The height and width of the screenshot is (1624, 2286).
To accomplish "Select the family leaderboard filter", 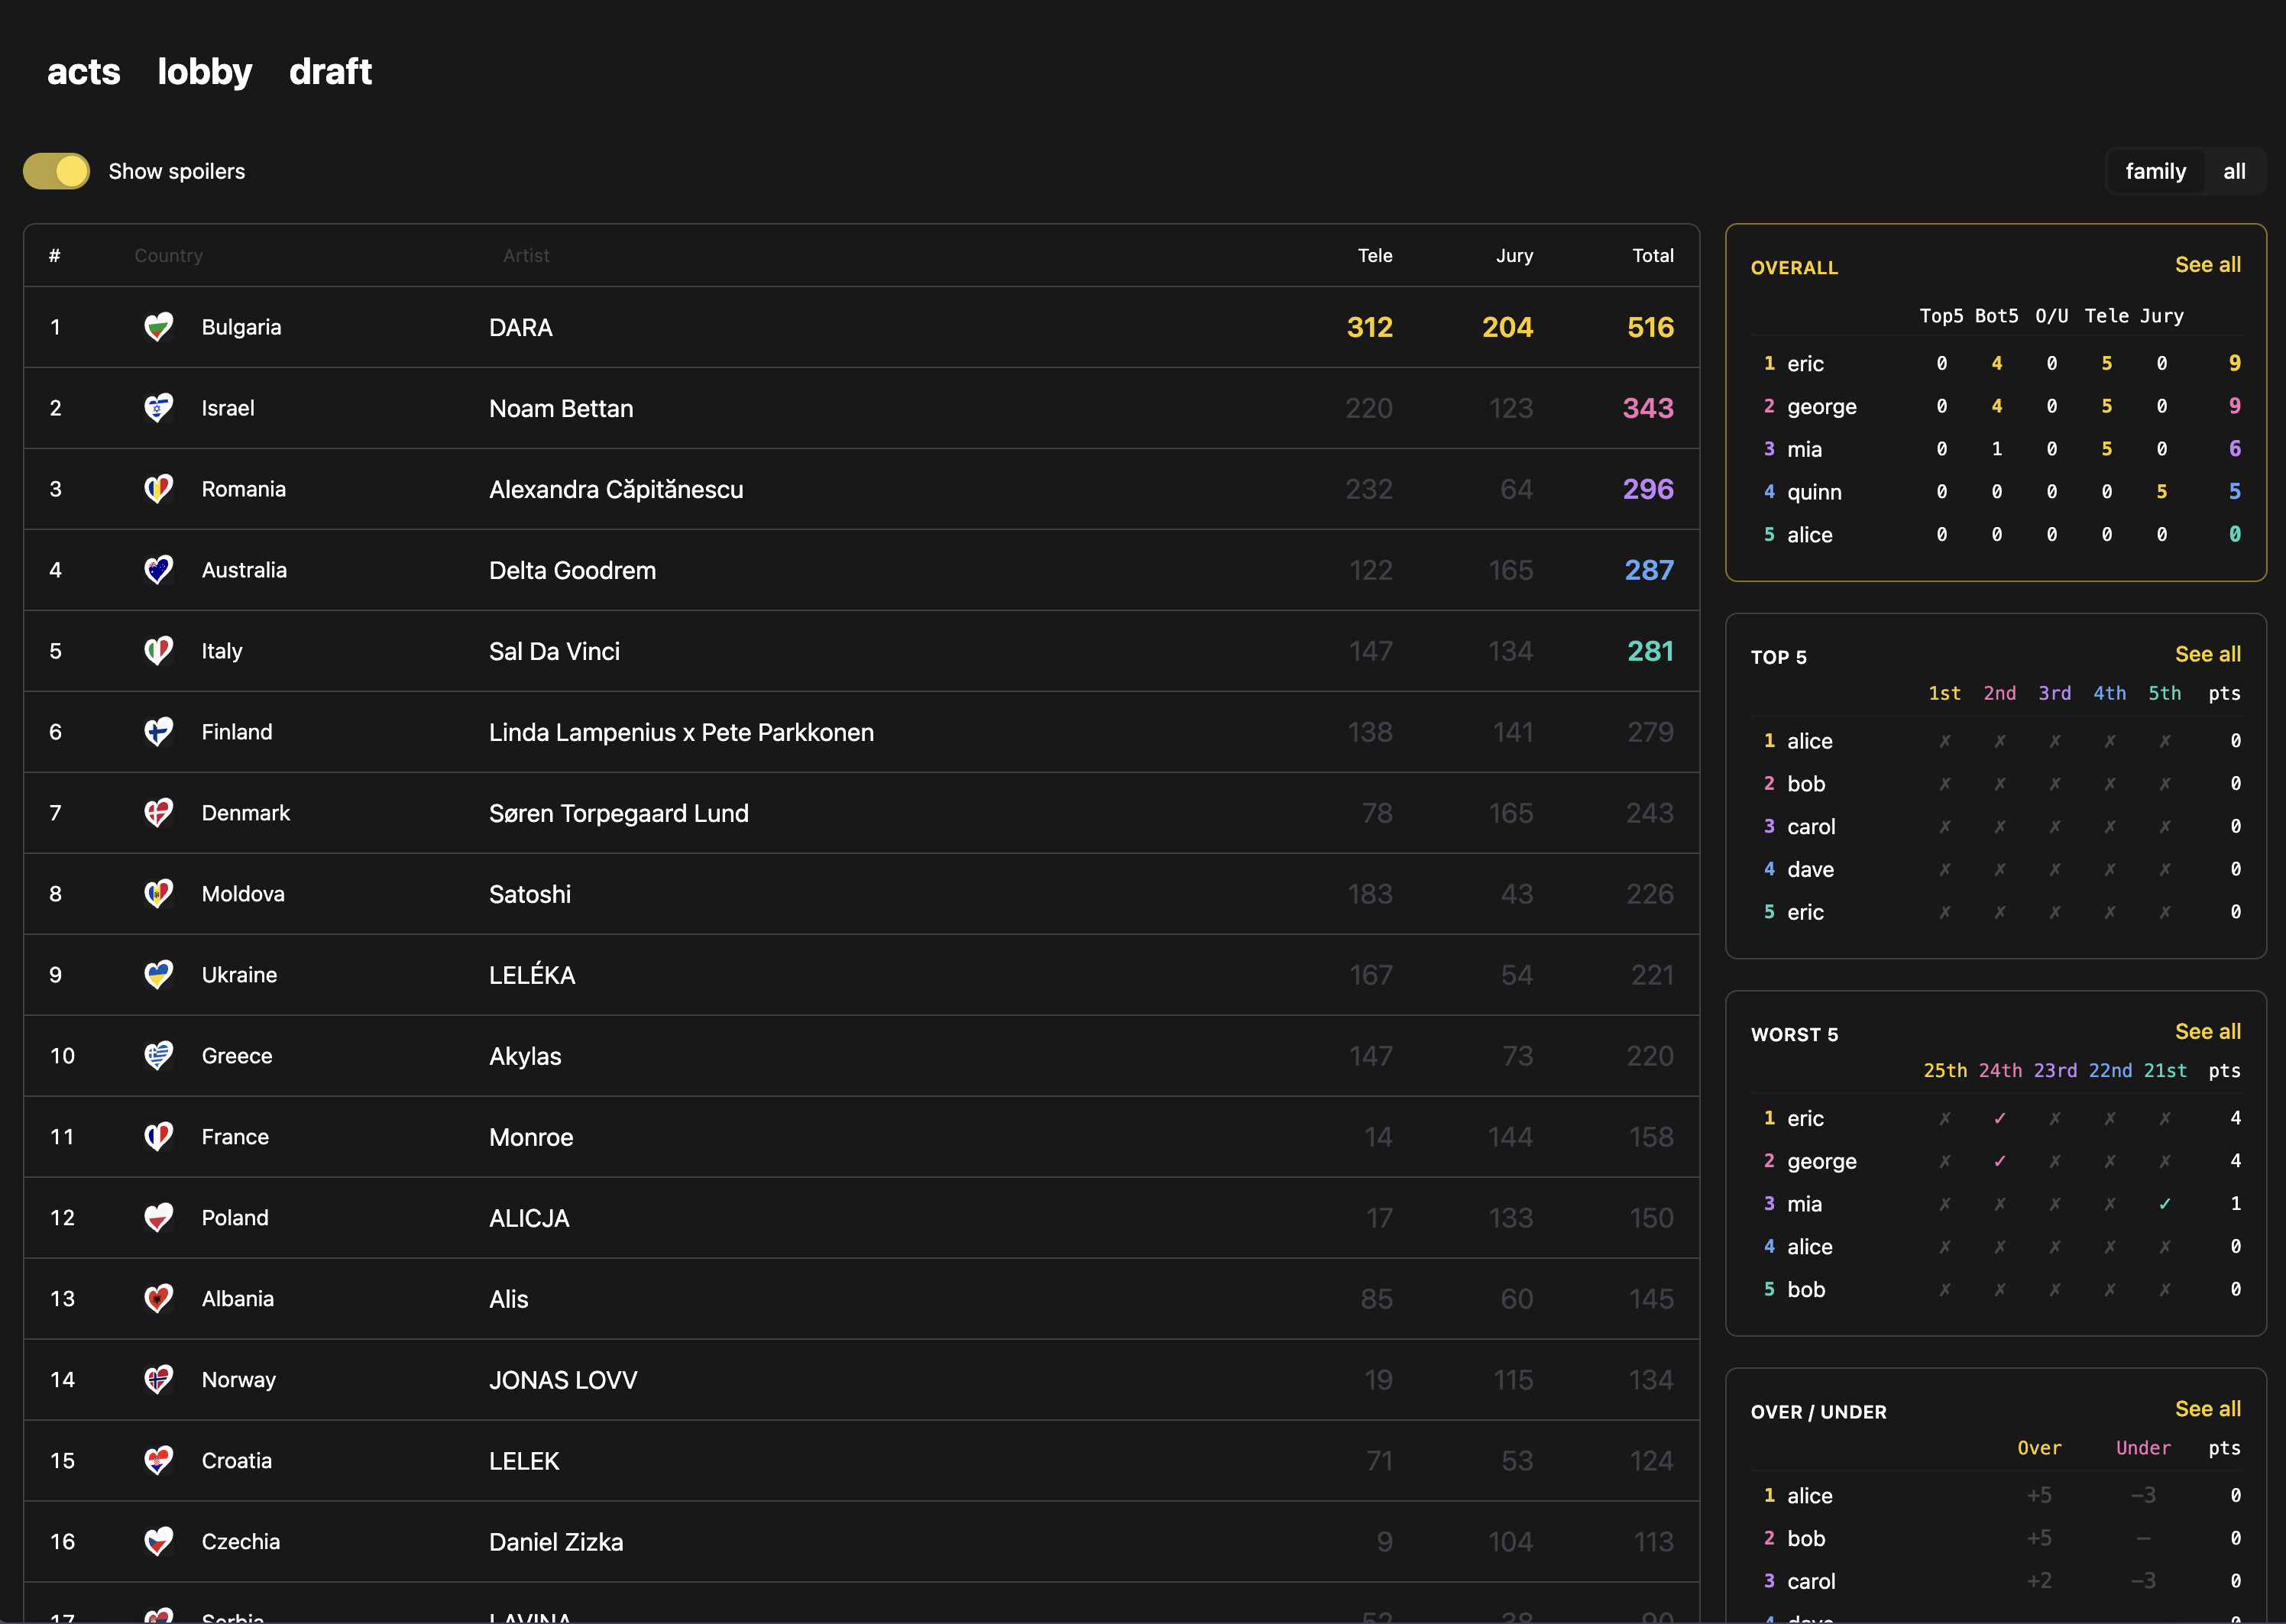I will tap(2155, 171).
